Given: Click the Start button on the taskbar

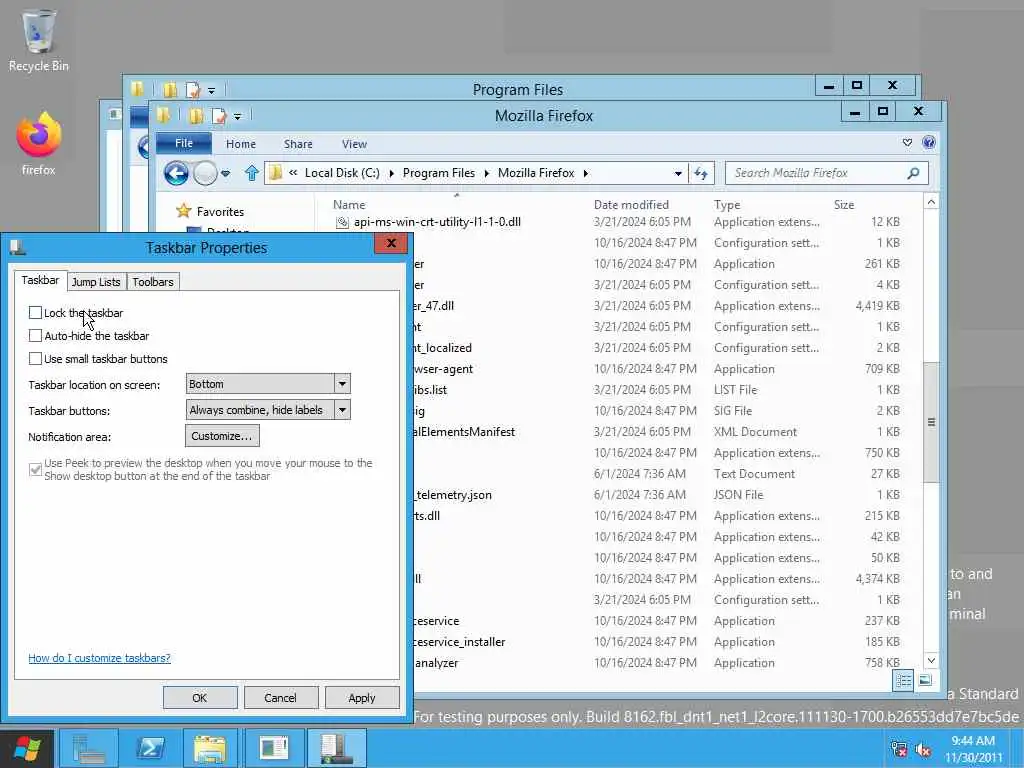Looking at the screenshot, I should point(27,748).
